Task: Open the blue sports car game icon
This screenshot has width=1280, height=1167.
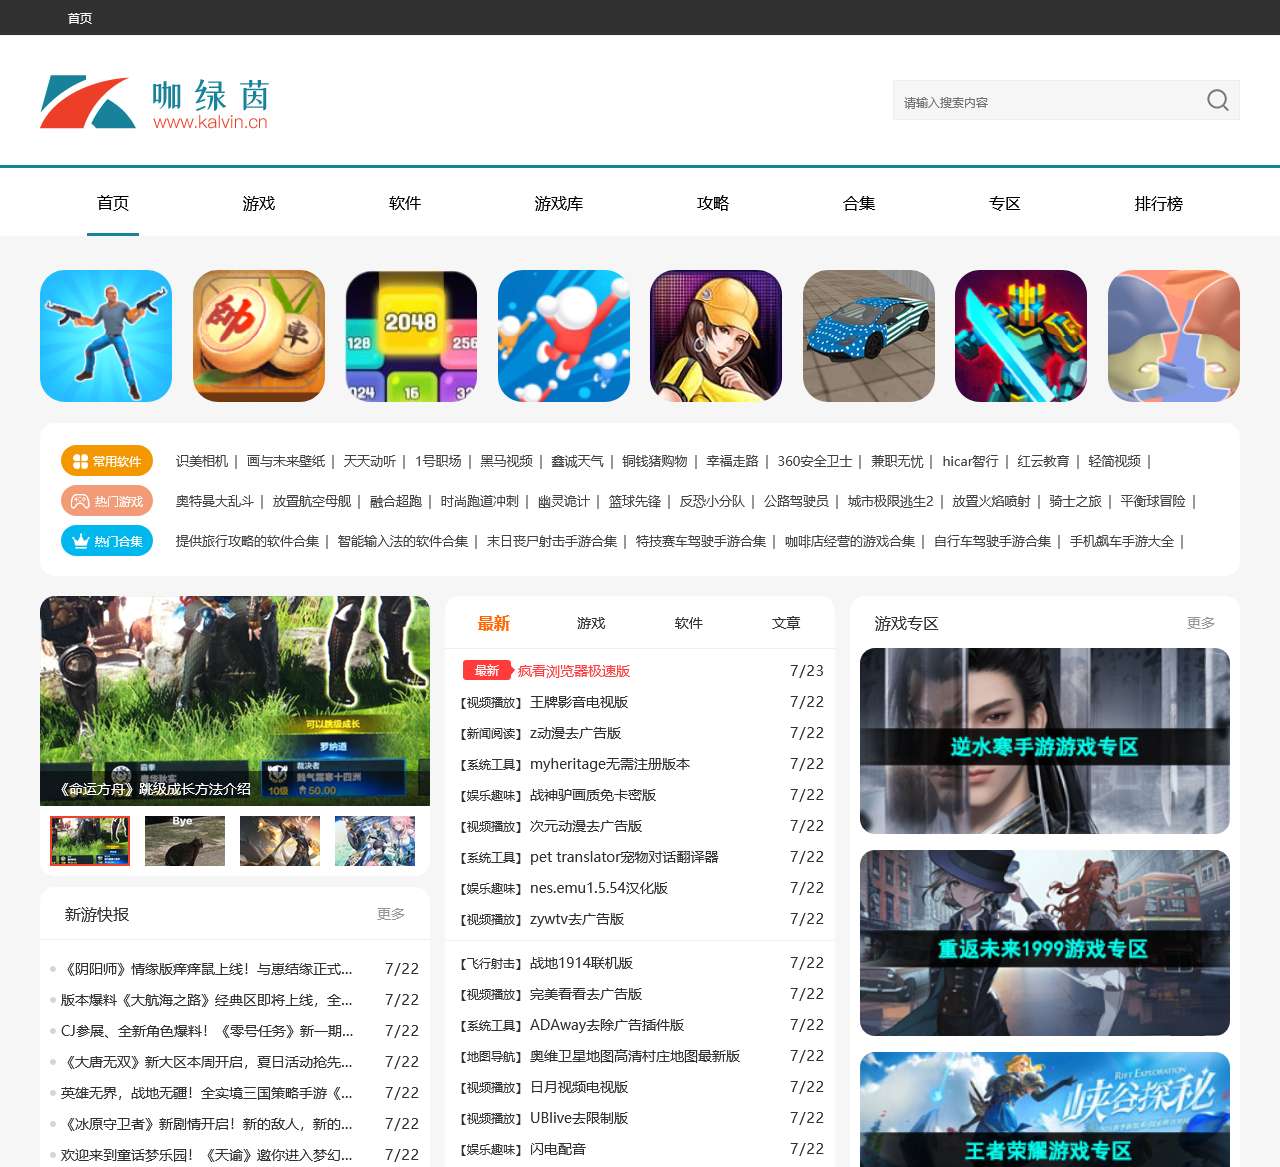Action: [x=869, y=336]
